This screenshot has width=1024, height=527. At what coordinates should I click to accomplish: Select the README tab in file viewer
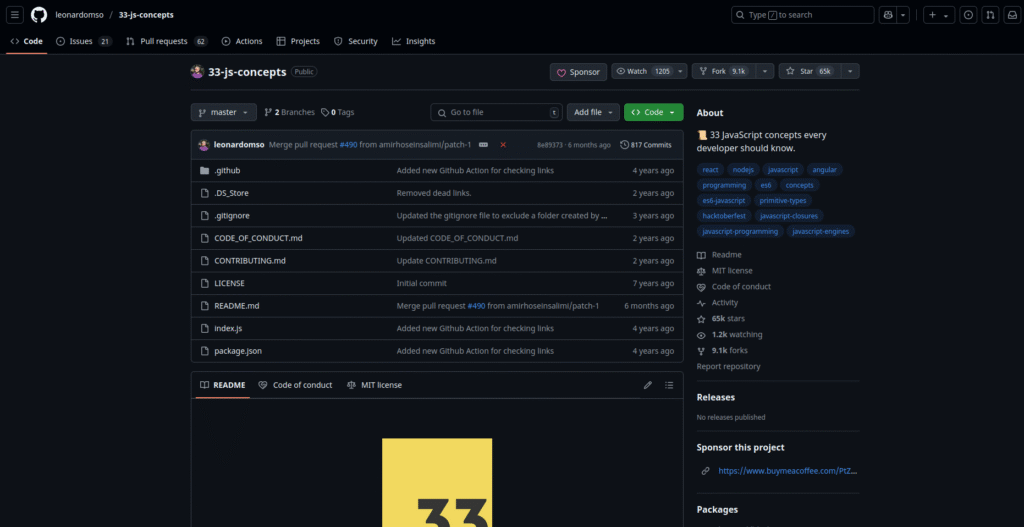[223, 385]
